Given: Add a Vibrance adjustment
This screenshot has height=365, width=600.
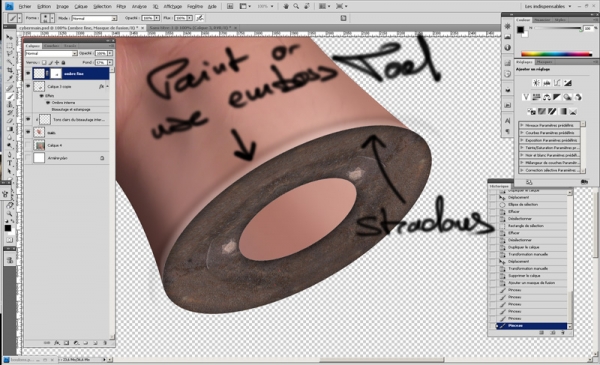Looking at the screenshot, I should coord(526,97).
